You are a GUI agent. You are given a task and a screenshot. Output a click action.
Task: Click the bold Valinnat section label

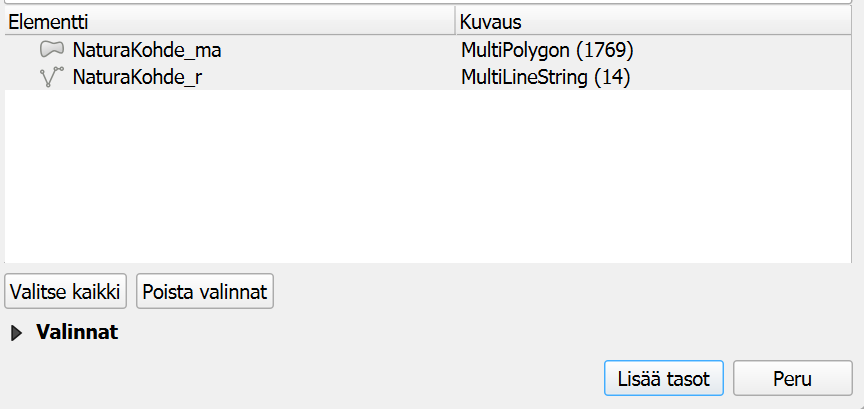(77, 333)
